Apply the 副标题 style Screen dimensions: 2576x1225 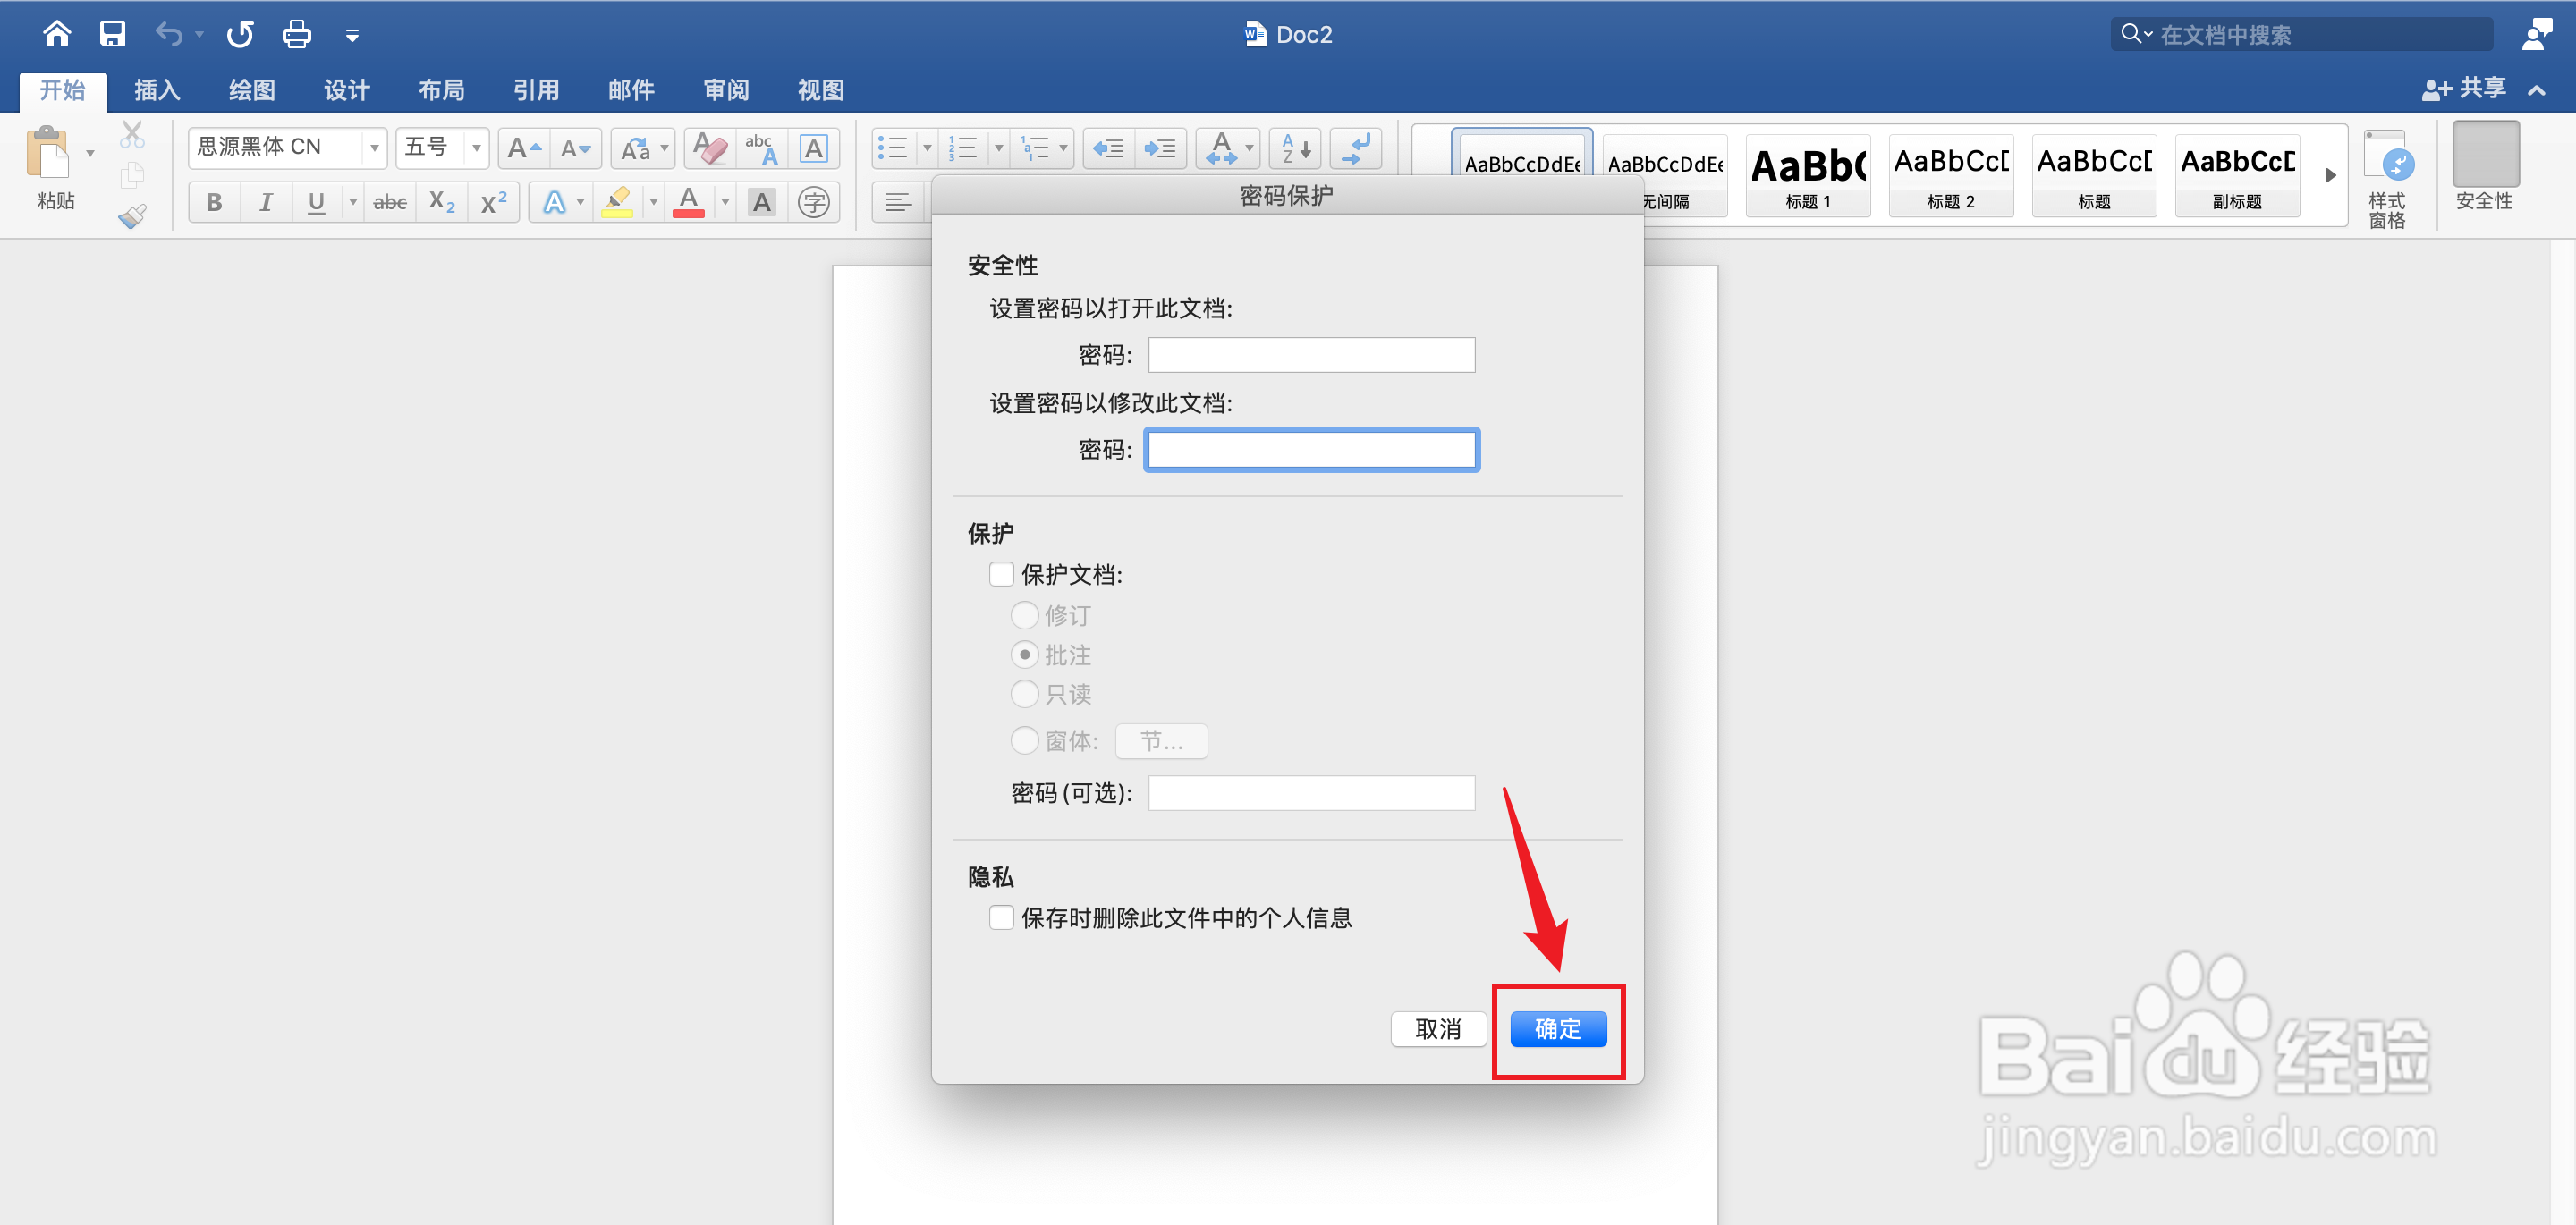click(2237, 176)
